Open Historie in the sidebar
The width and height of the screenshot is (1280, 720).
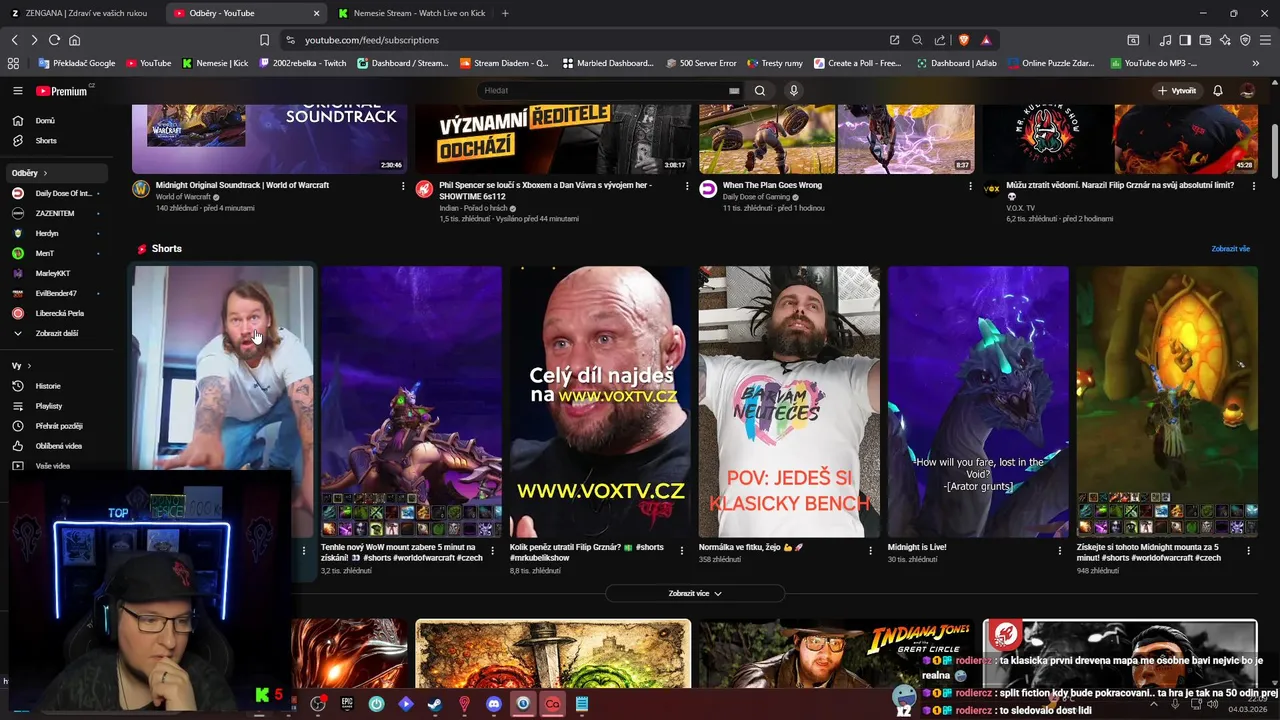[x=57, y=386]
